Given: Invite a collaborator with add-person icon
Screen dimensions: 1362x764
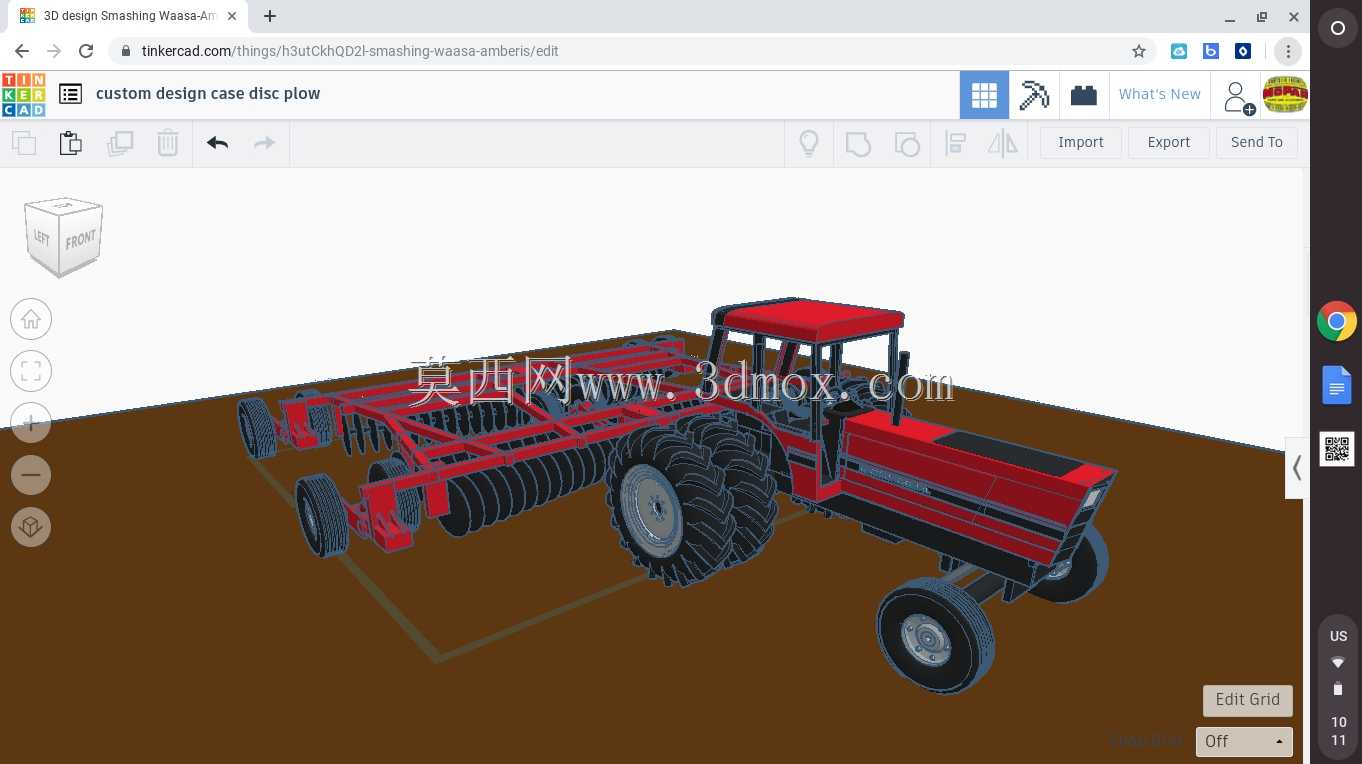Looking at the screenshot, I should (x=1238, y=97).
